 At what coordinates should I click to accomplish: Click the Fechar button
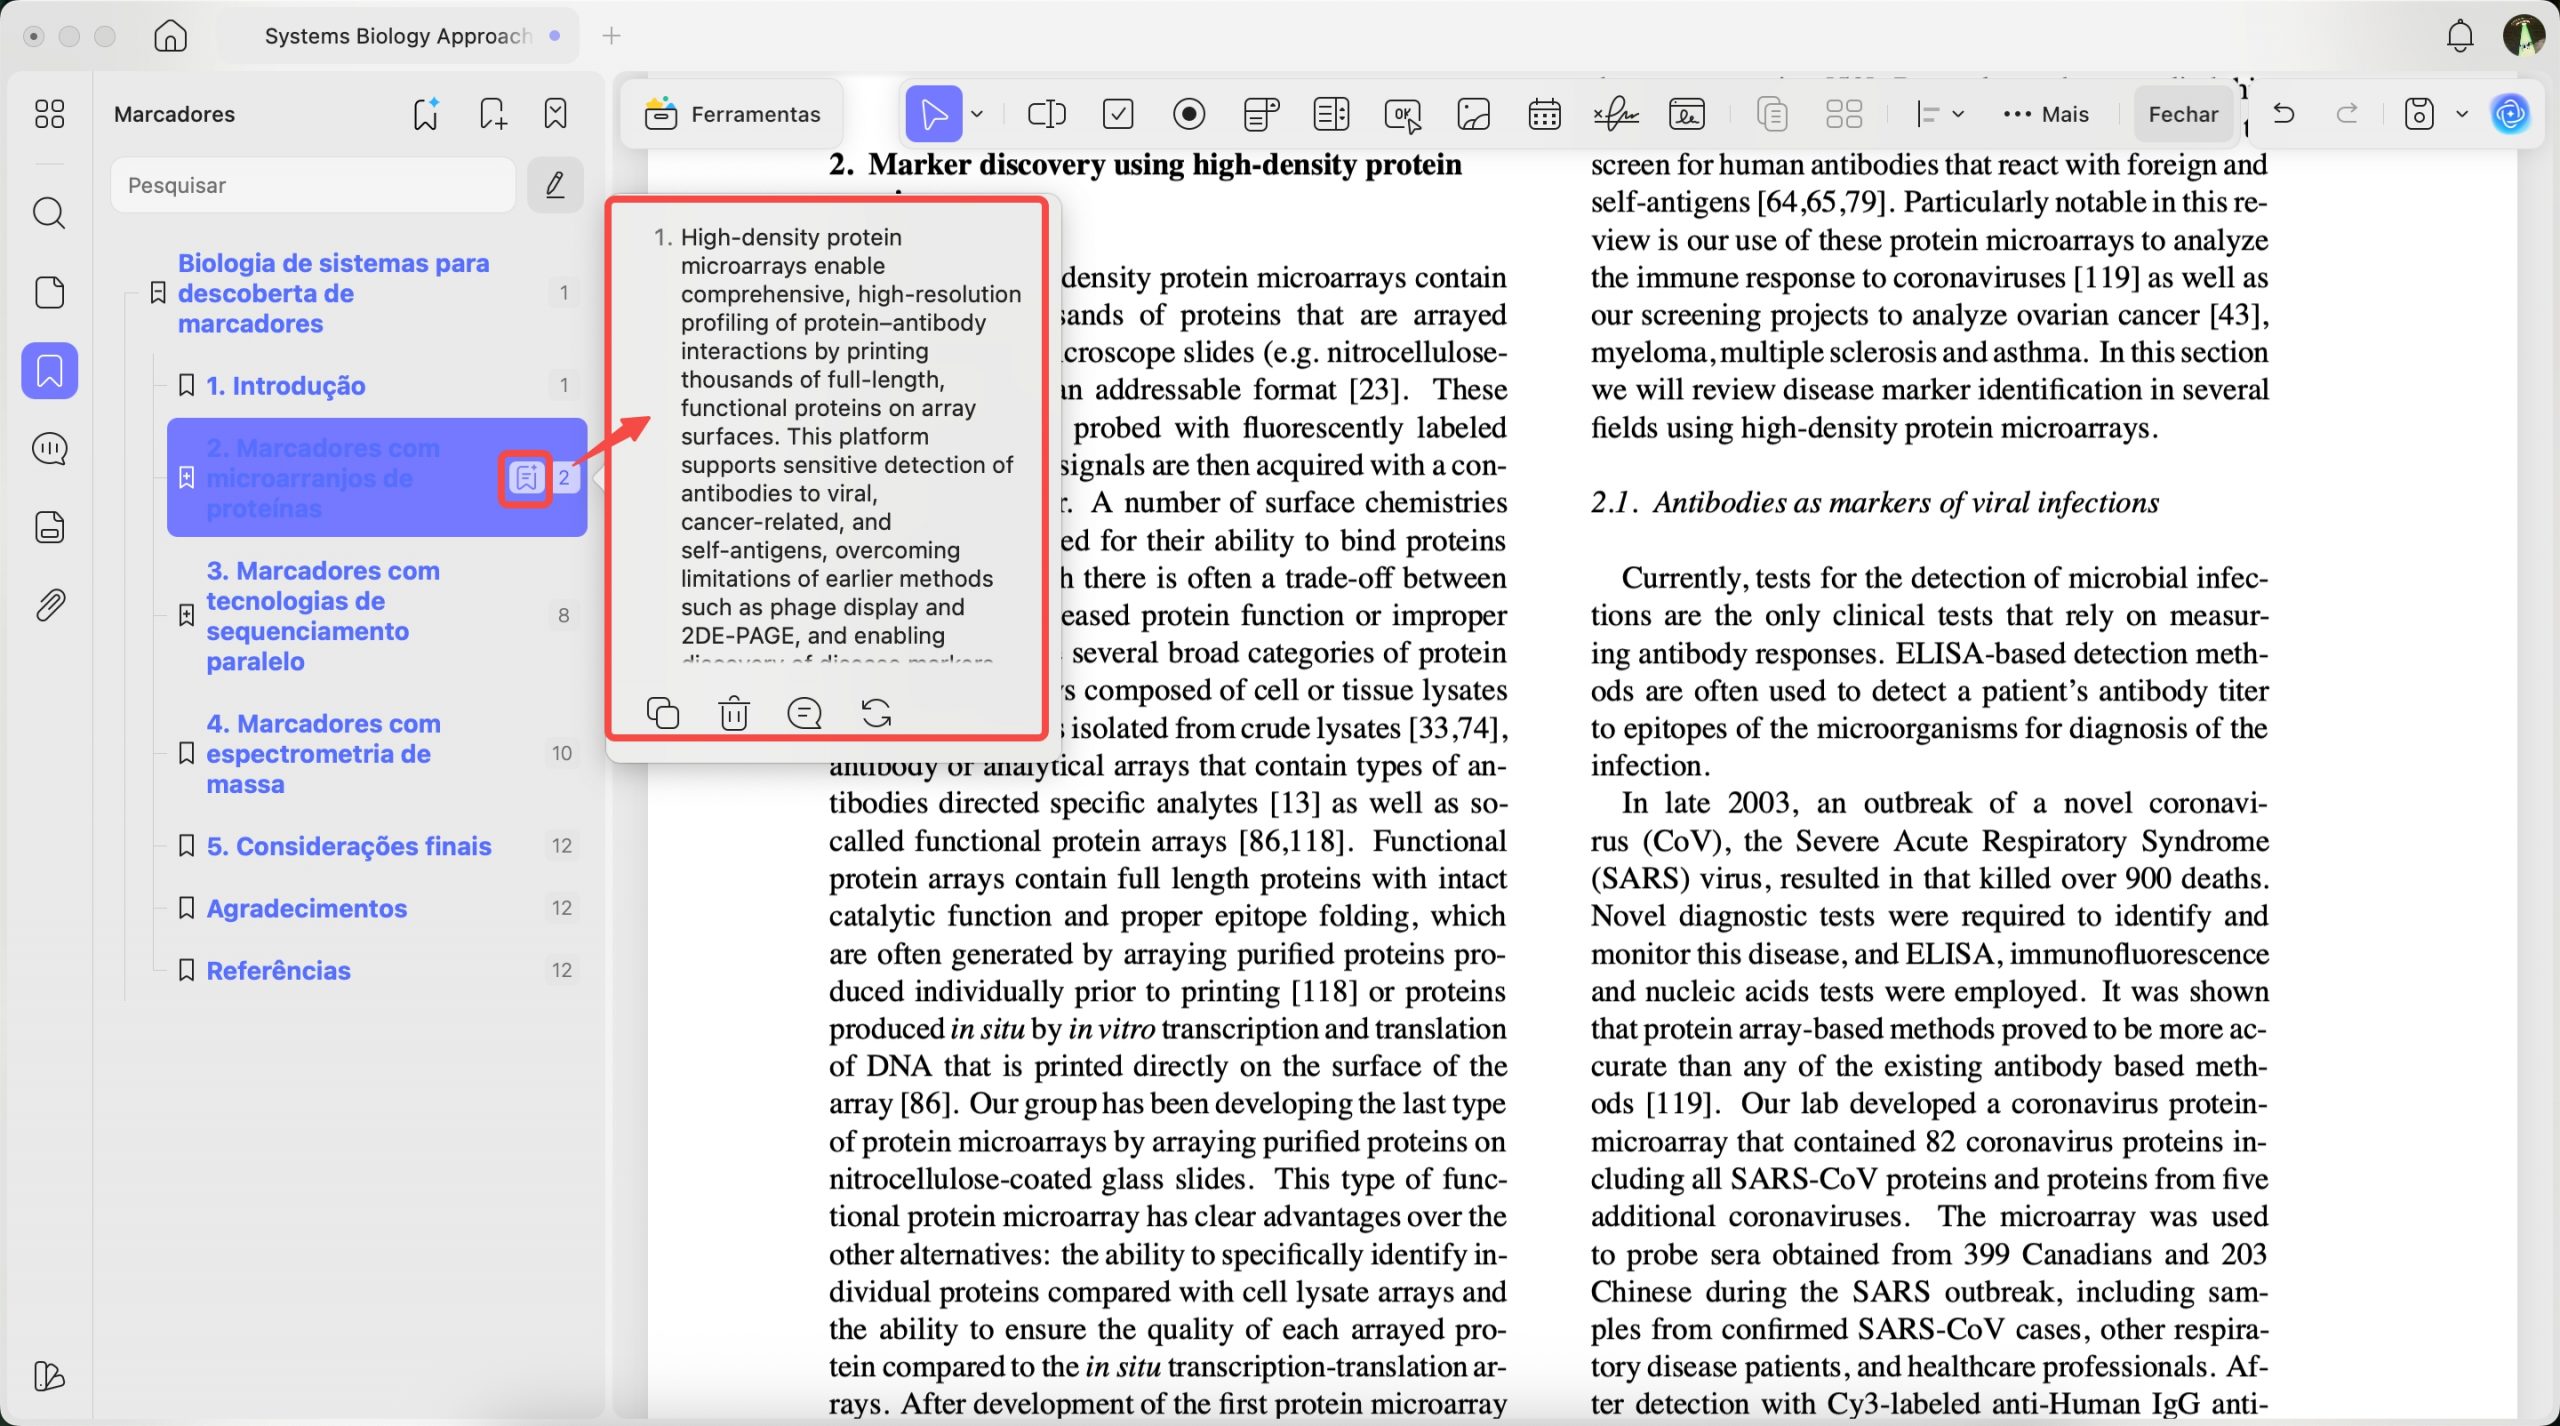pyautogui.click(x=2184, y=113)
